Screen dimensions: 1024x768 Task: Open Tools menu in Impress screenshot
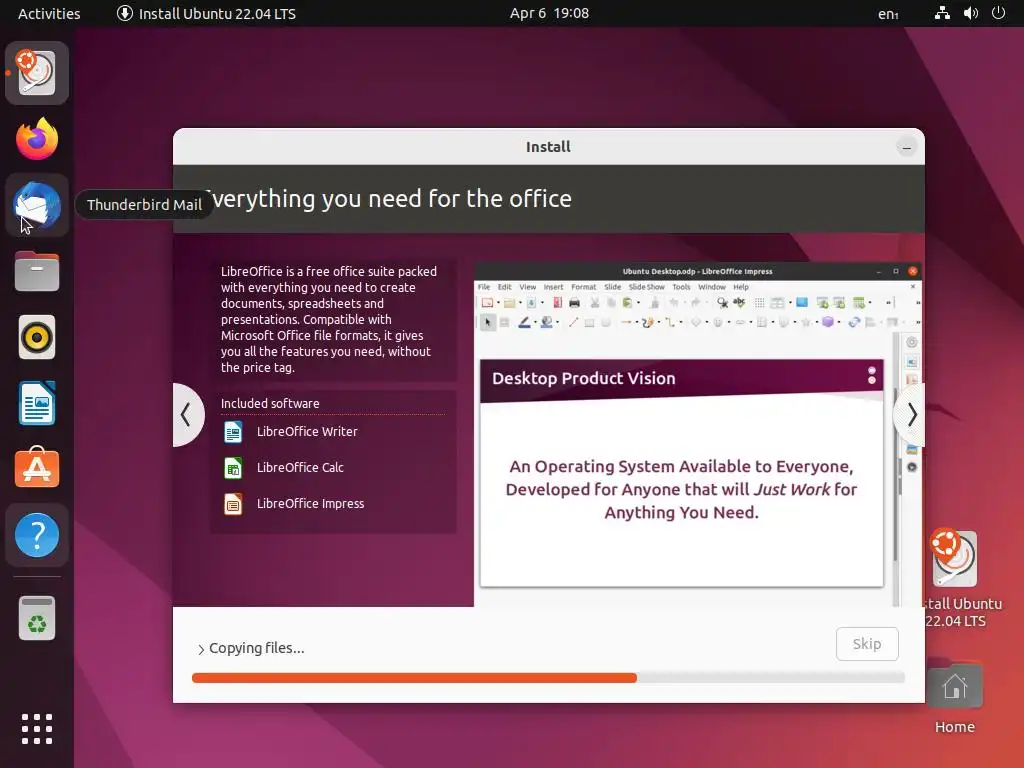point(681,287)
